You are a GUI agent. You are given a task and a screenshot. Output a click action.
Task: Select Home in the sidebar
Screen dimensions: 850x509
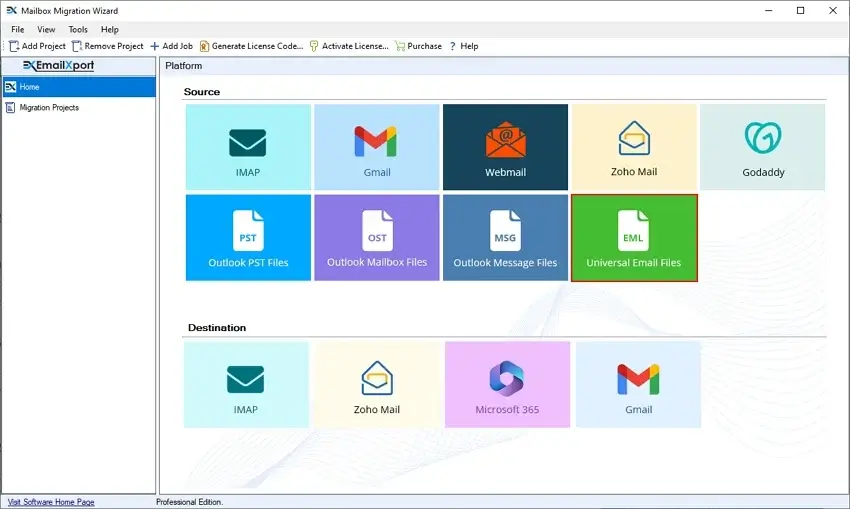click(x=79, y=87)
